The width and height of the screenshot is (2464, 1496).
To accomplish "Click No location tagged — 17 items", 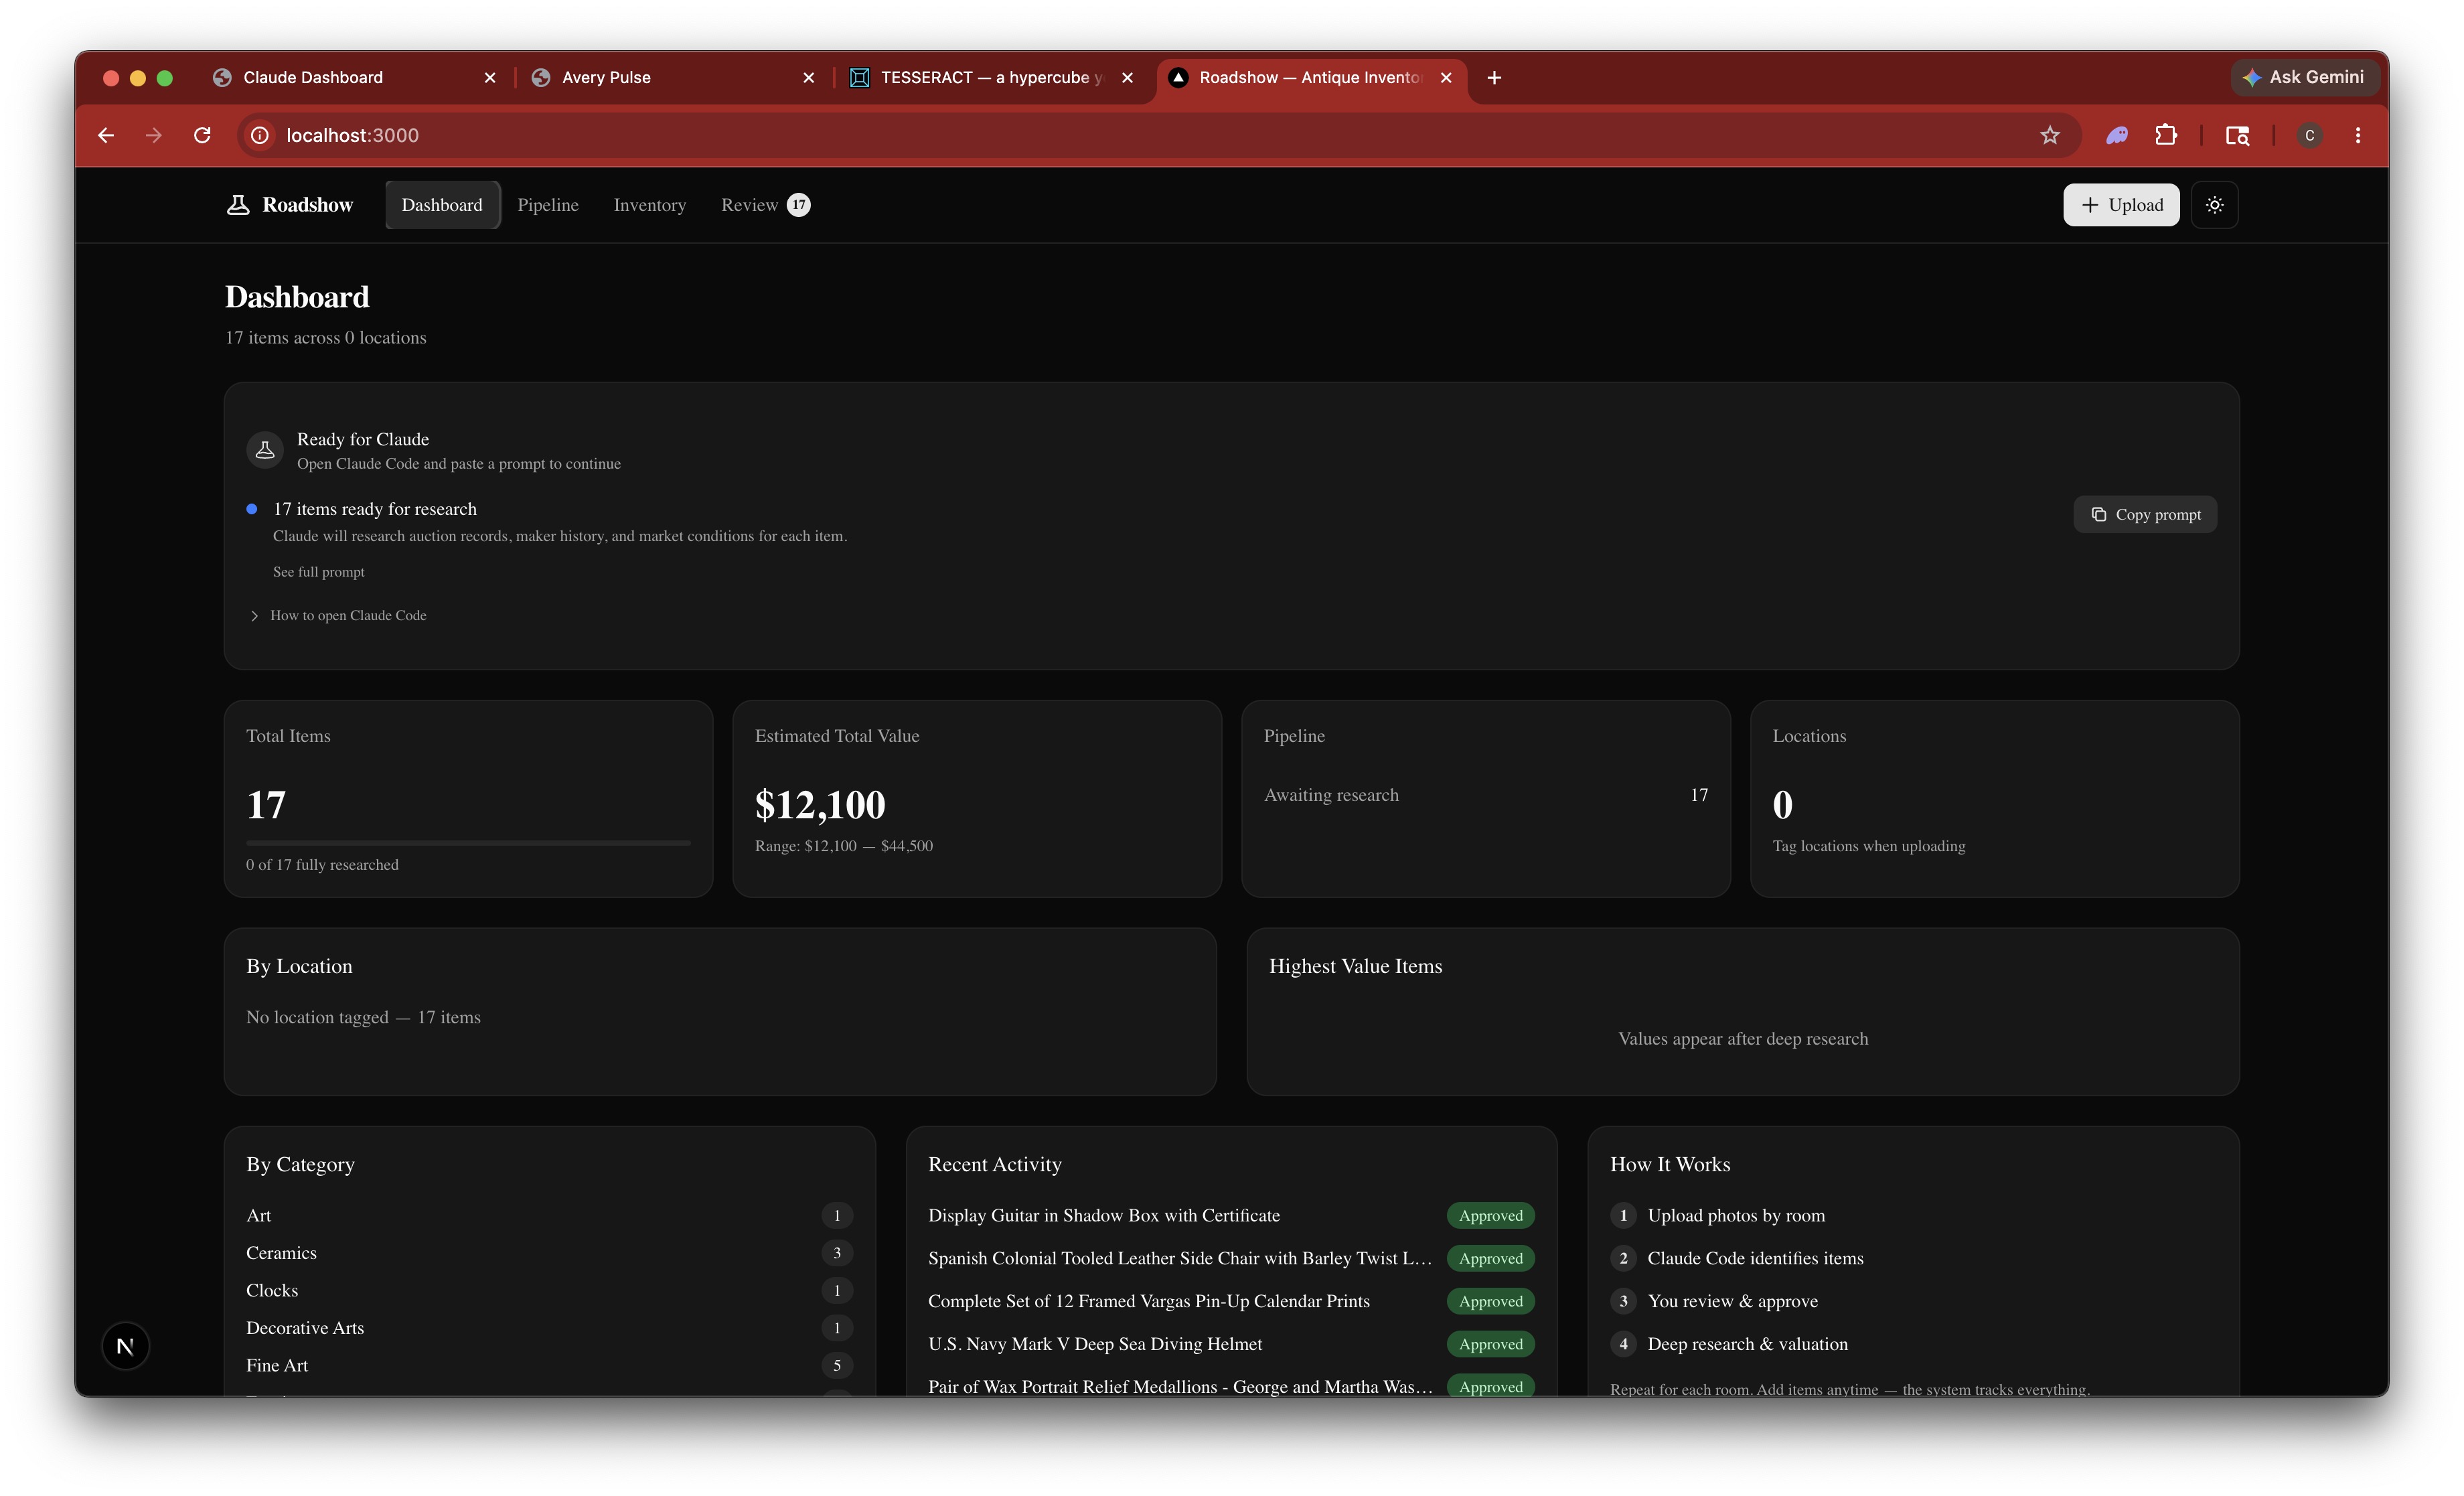I will click(x=363, y=1017).
